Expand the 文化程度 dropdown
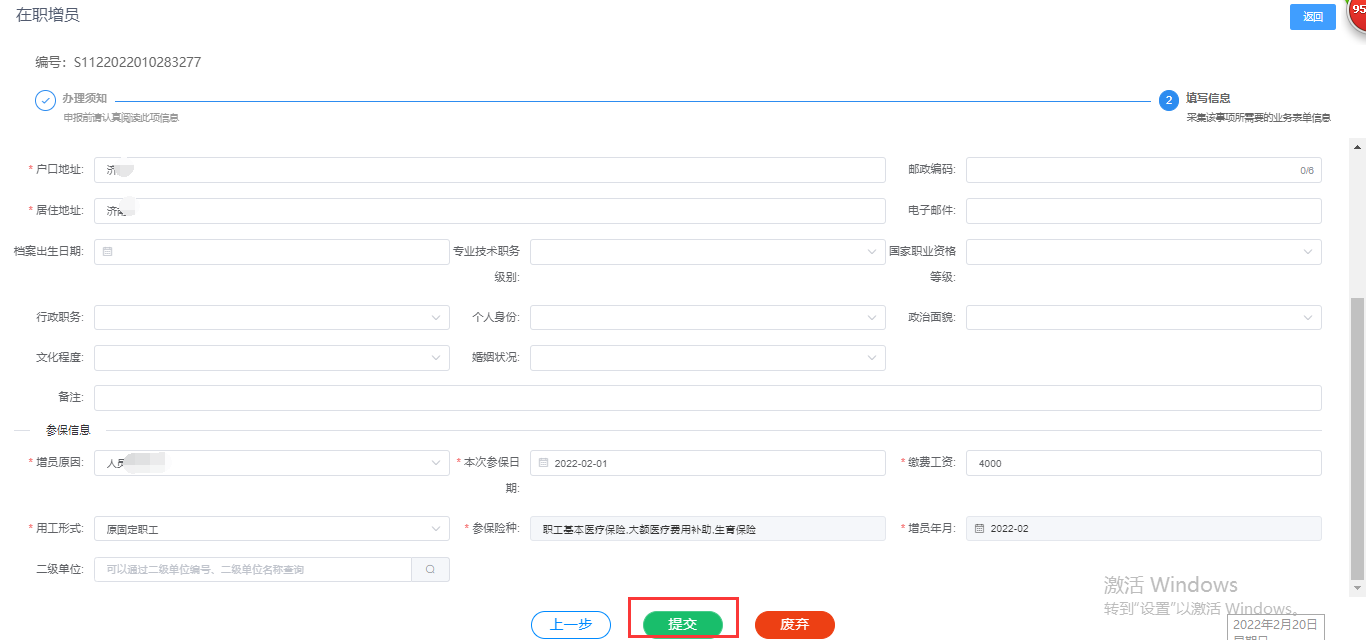 (272, 357)
